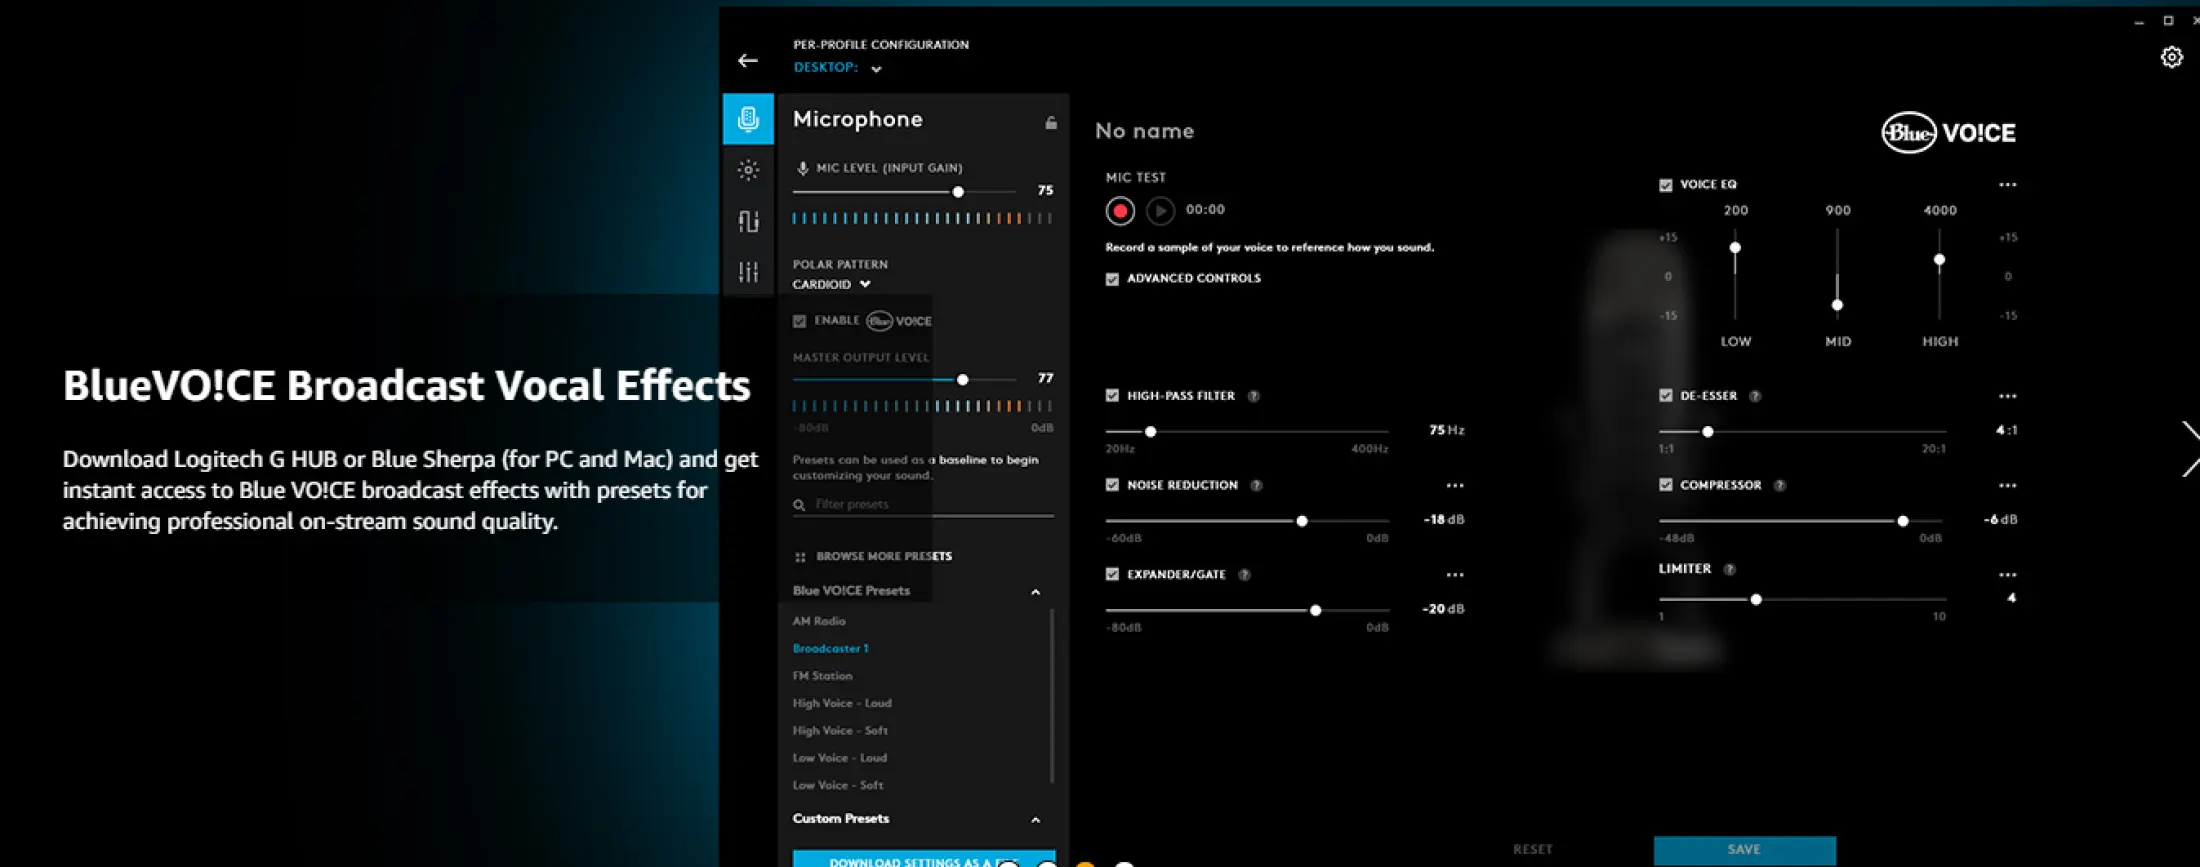Open the audio effects sidebar icon
Viewport: 2200px width, 867px height.
(x=748, y=221)
